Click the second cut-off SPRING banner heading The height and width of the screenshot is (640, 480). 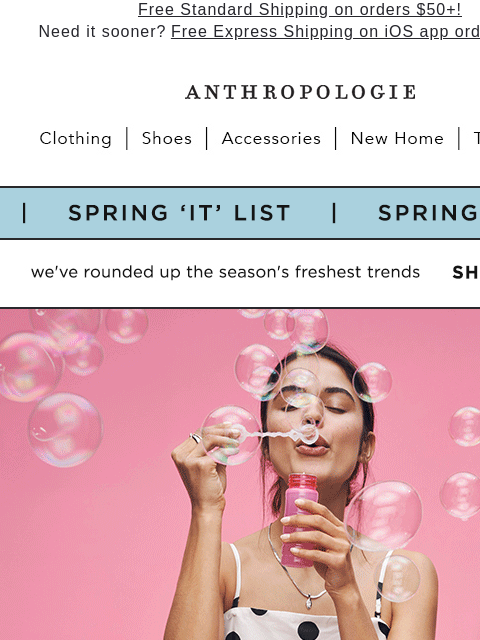[x=429, y=213]
